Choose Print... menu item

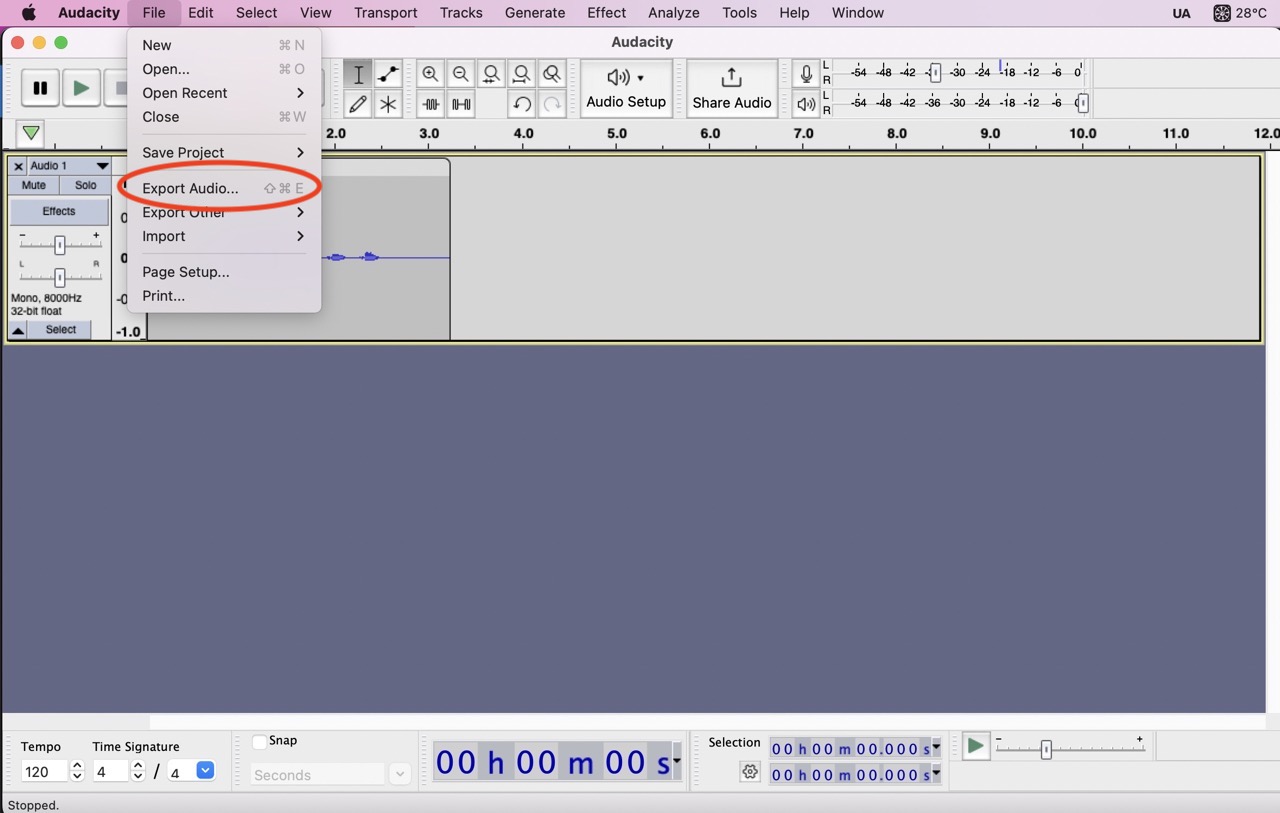tap(224, 296)
